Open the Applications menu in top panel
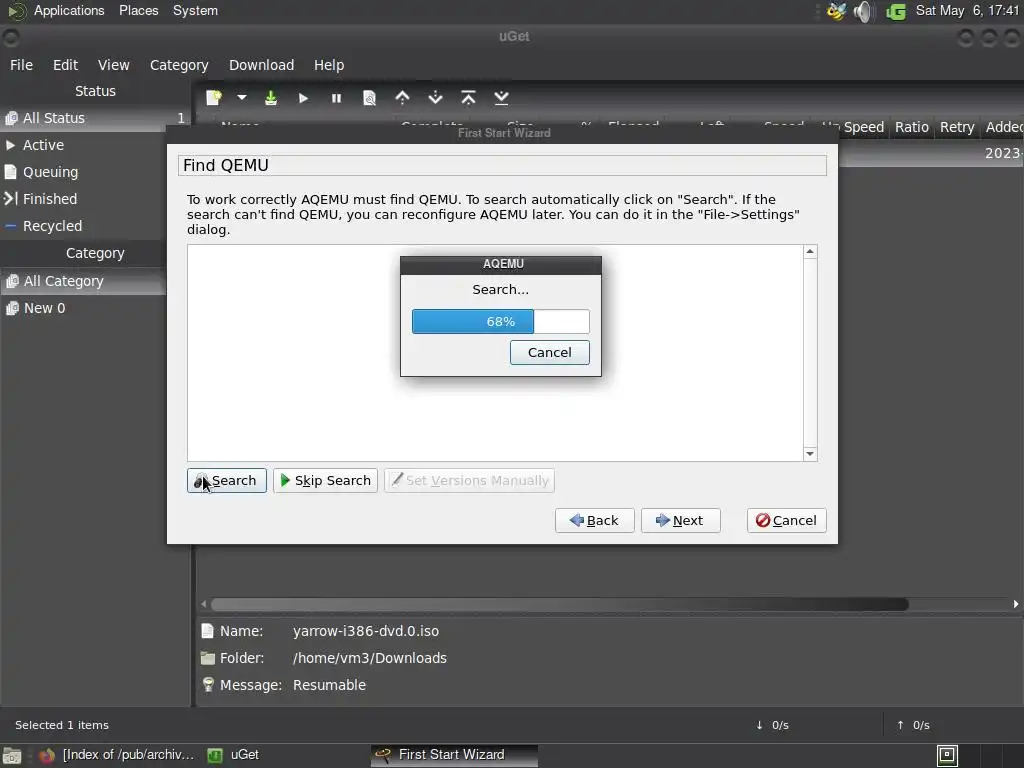The width and height of the screenshot is (1024, 768). (x=69, y=10)
